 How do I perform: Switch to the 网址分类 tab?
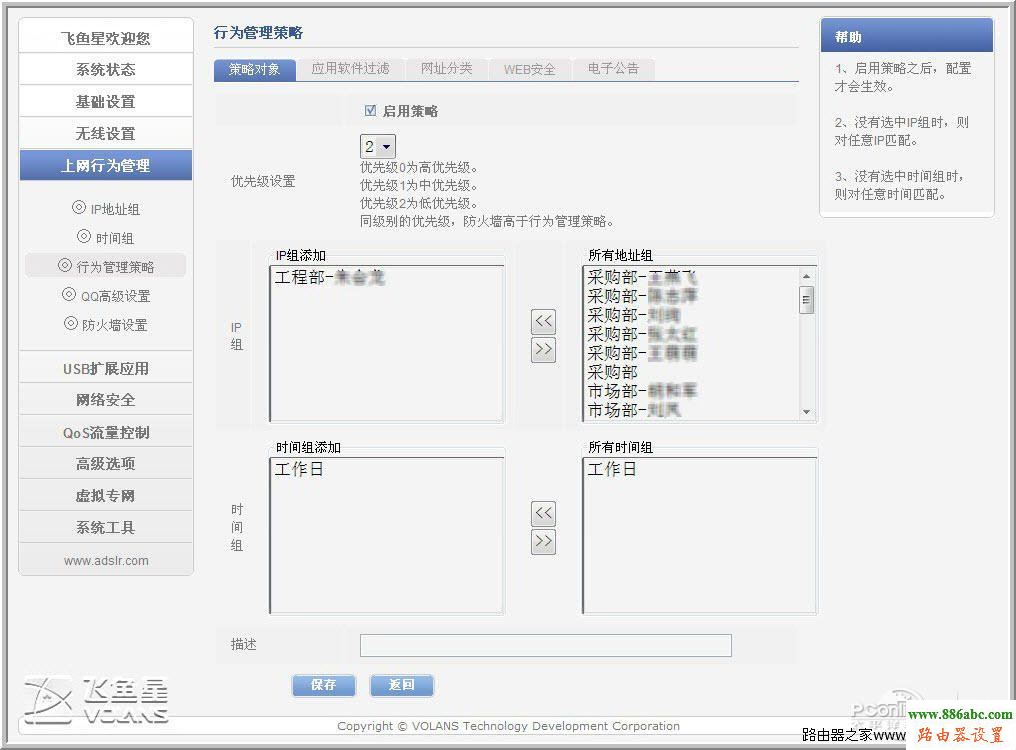pyautogui.click(x=446, y=69)
